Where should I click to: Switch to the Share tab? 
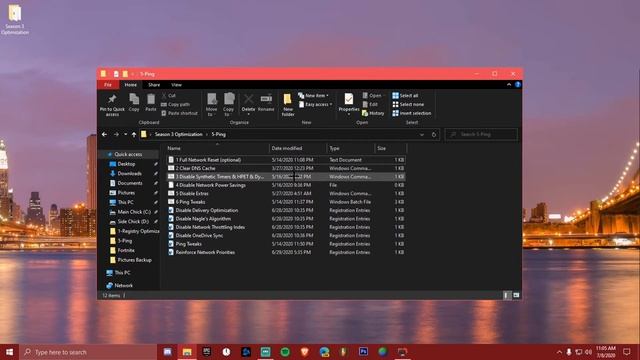[154, 84]
